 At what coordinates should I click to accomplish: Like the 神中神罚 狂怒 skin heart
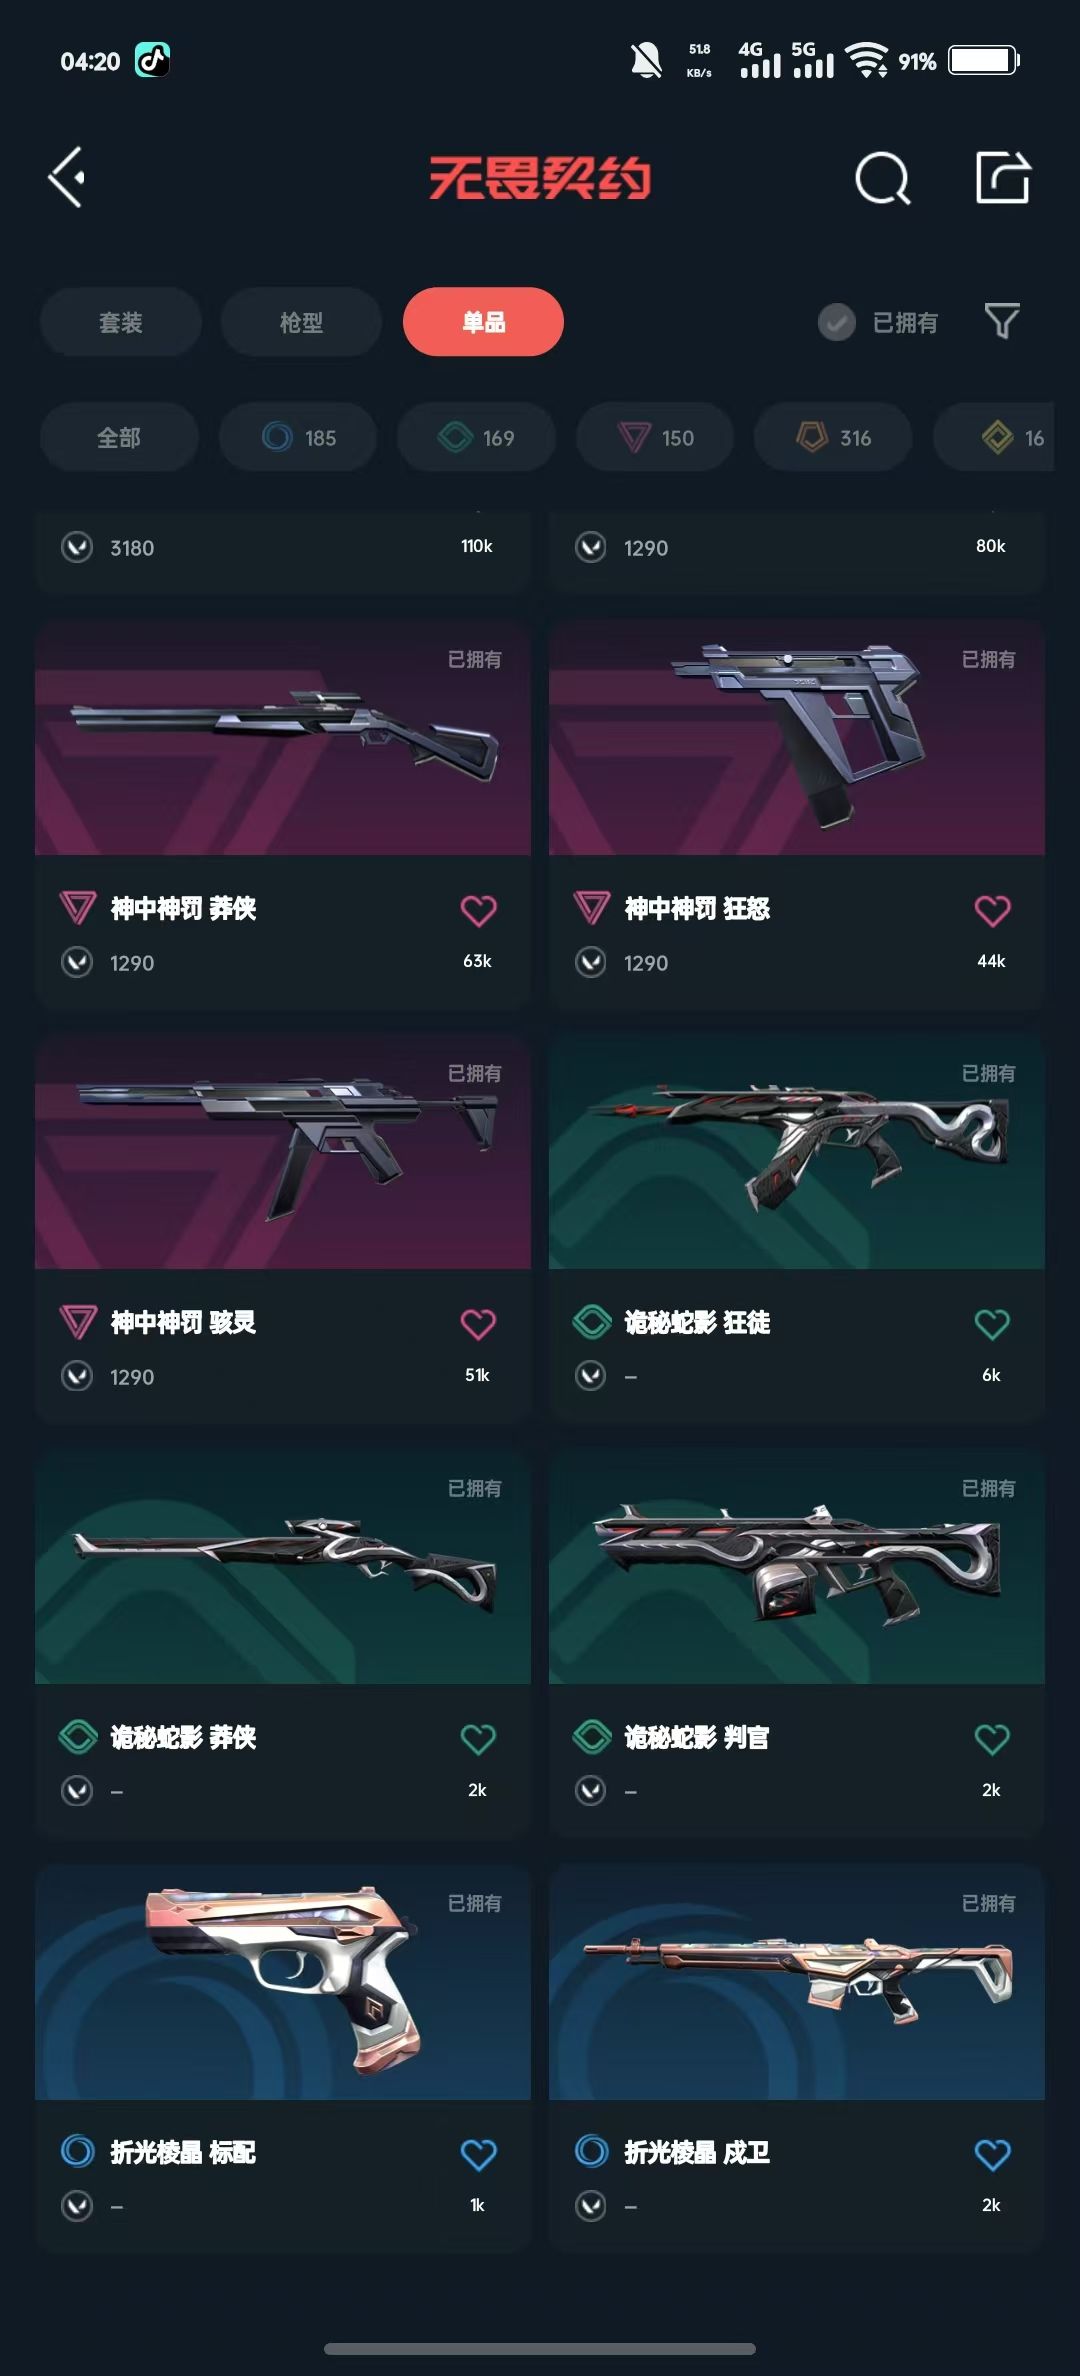[992, 910]
